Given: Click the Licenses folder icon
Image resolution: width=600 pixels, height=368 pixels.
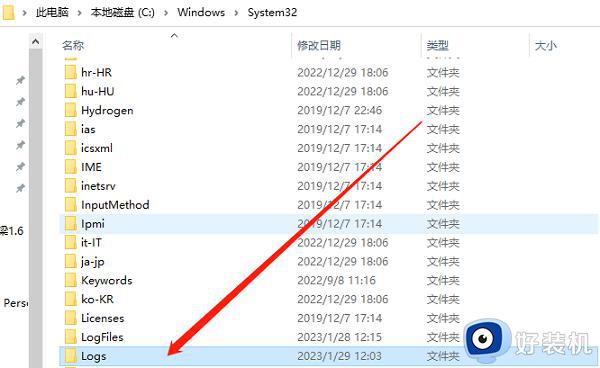Looking at the screenshot, I should [x=70, y=318].
